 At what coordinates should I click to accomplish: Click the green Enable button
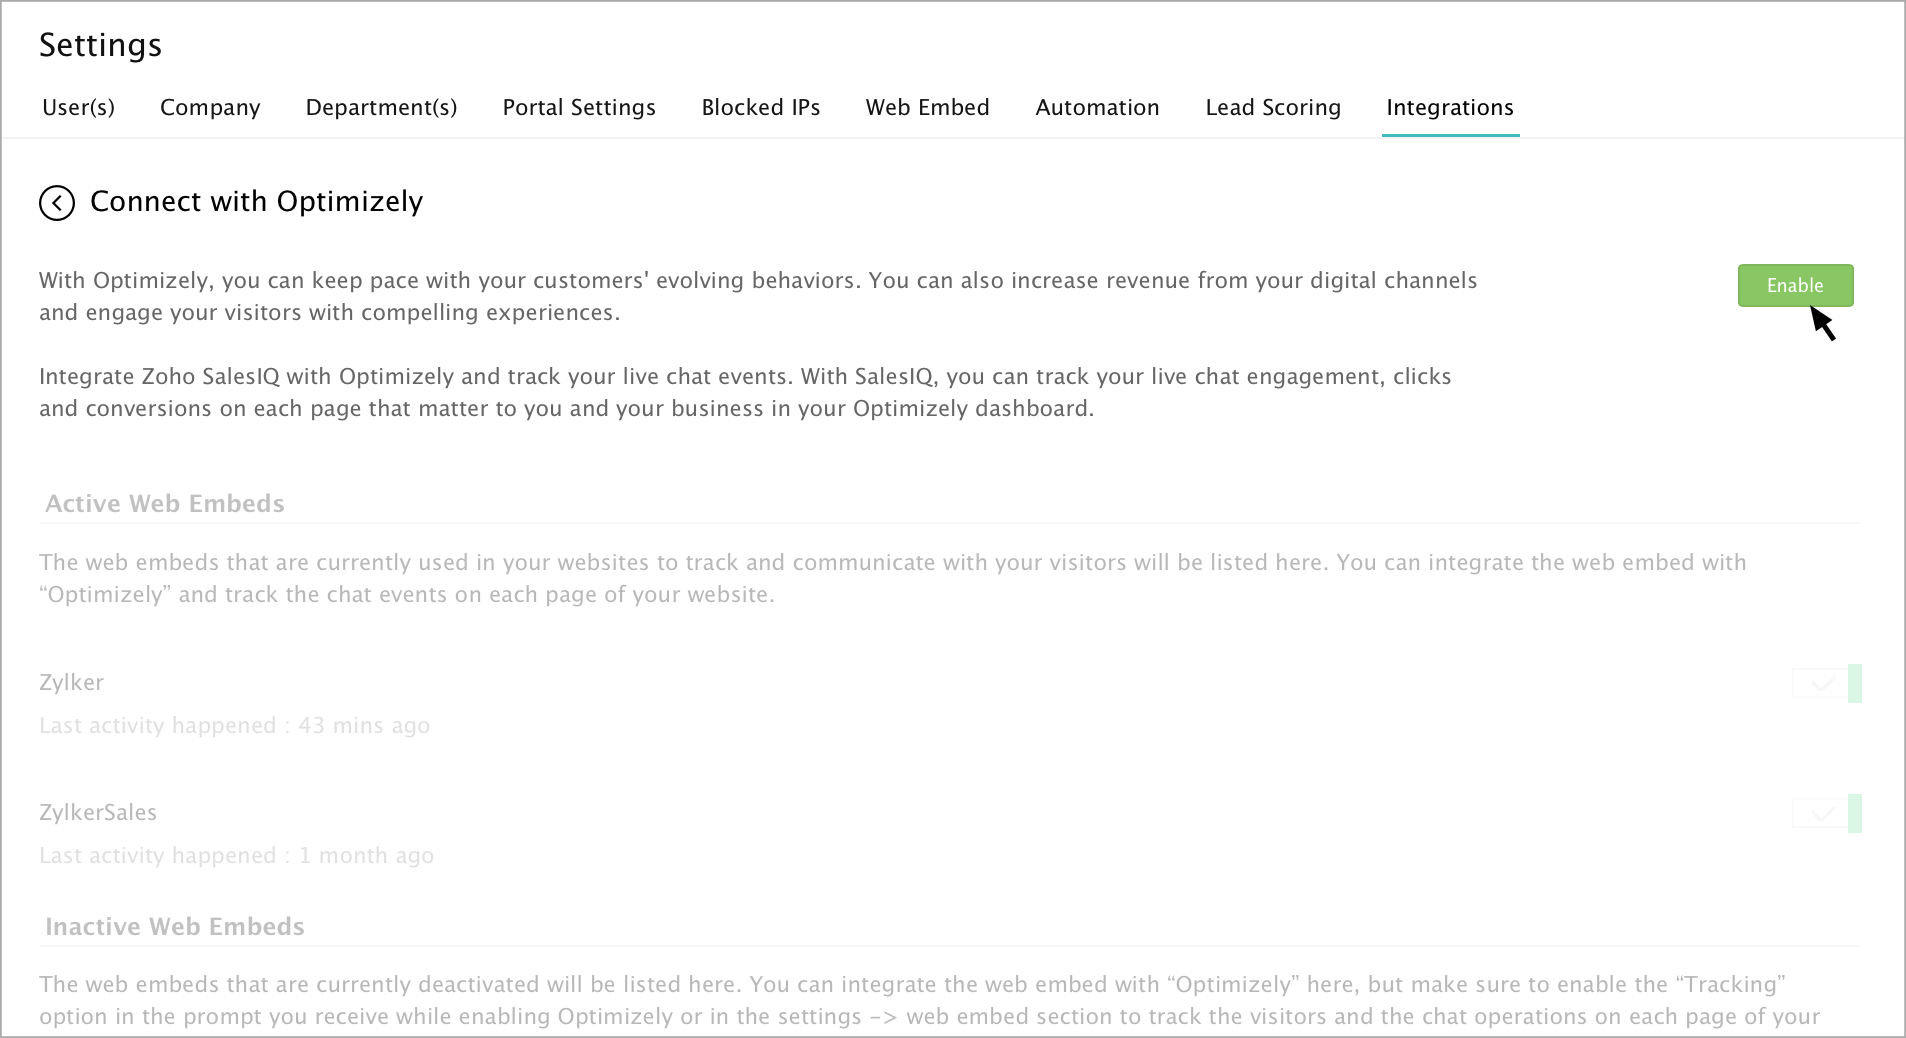click(1795, 285)
